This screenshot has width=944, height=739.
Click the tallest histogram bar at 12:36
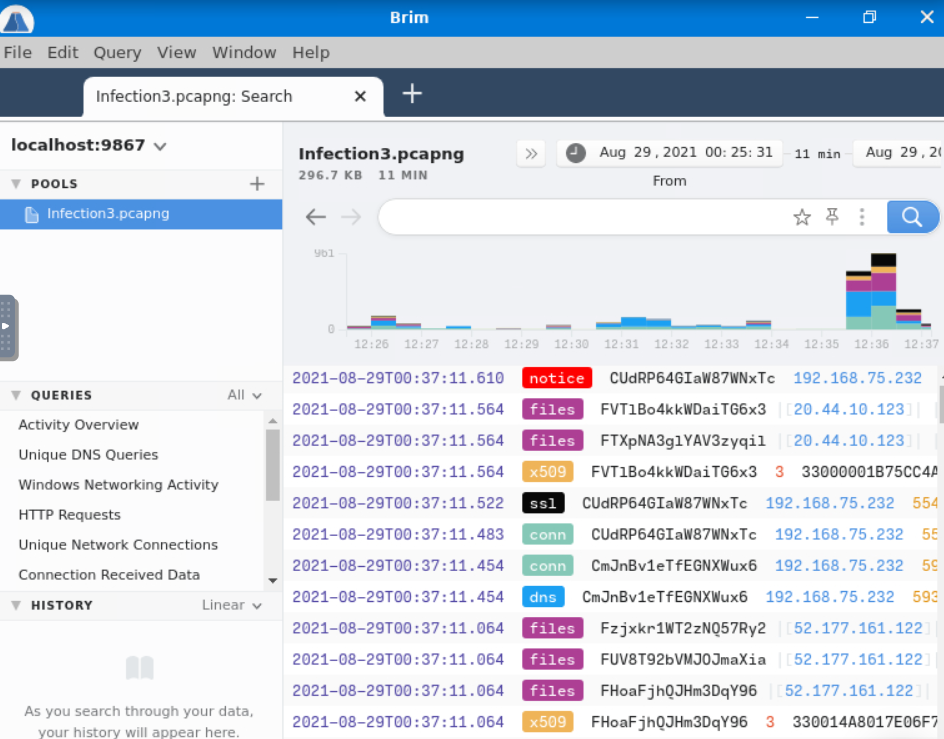[x=883, y=292]
